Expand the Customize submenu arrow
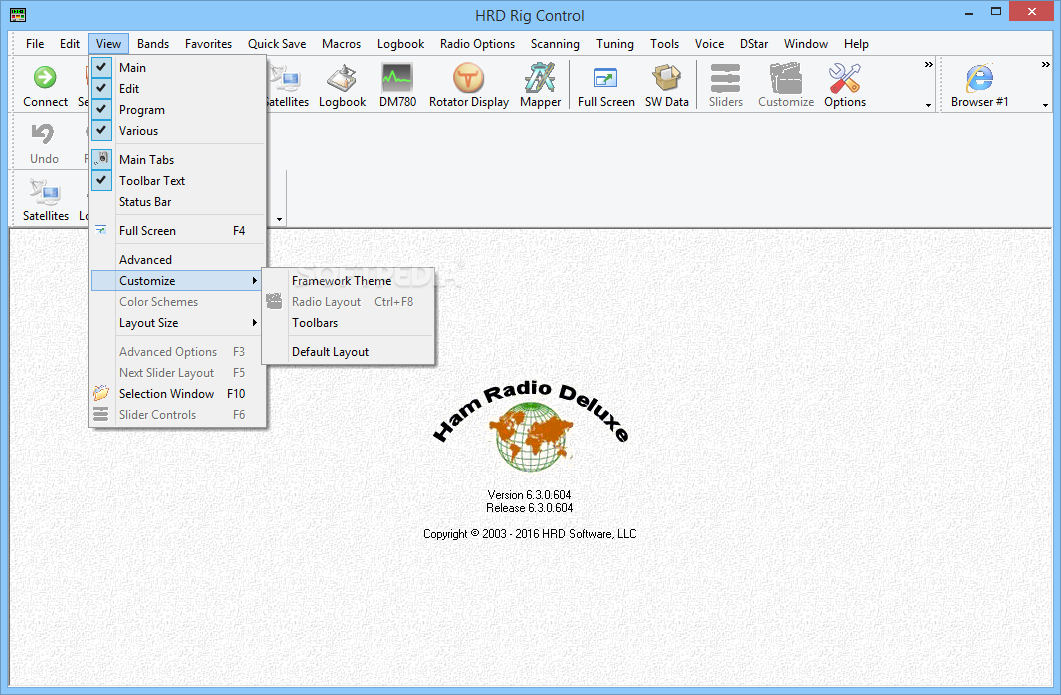 tap(254, 280)
